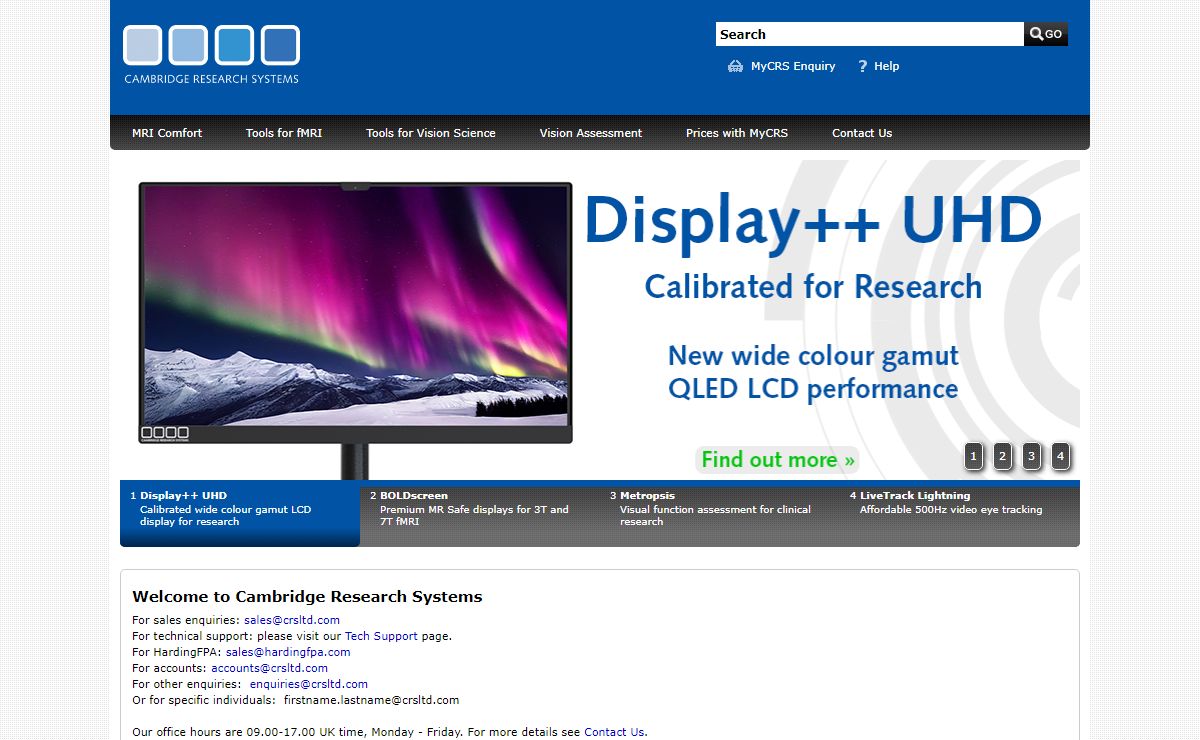This screenshot has height=740, width=1200.
Task: Focus the Search input field
Action: [x=870, y=34]
